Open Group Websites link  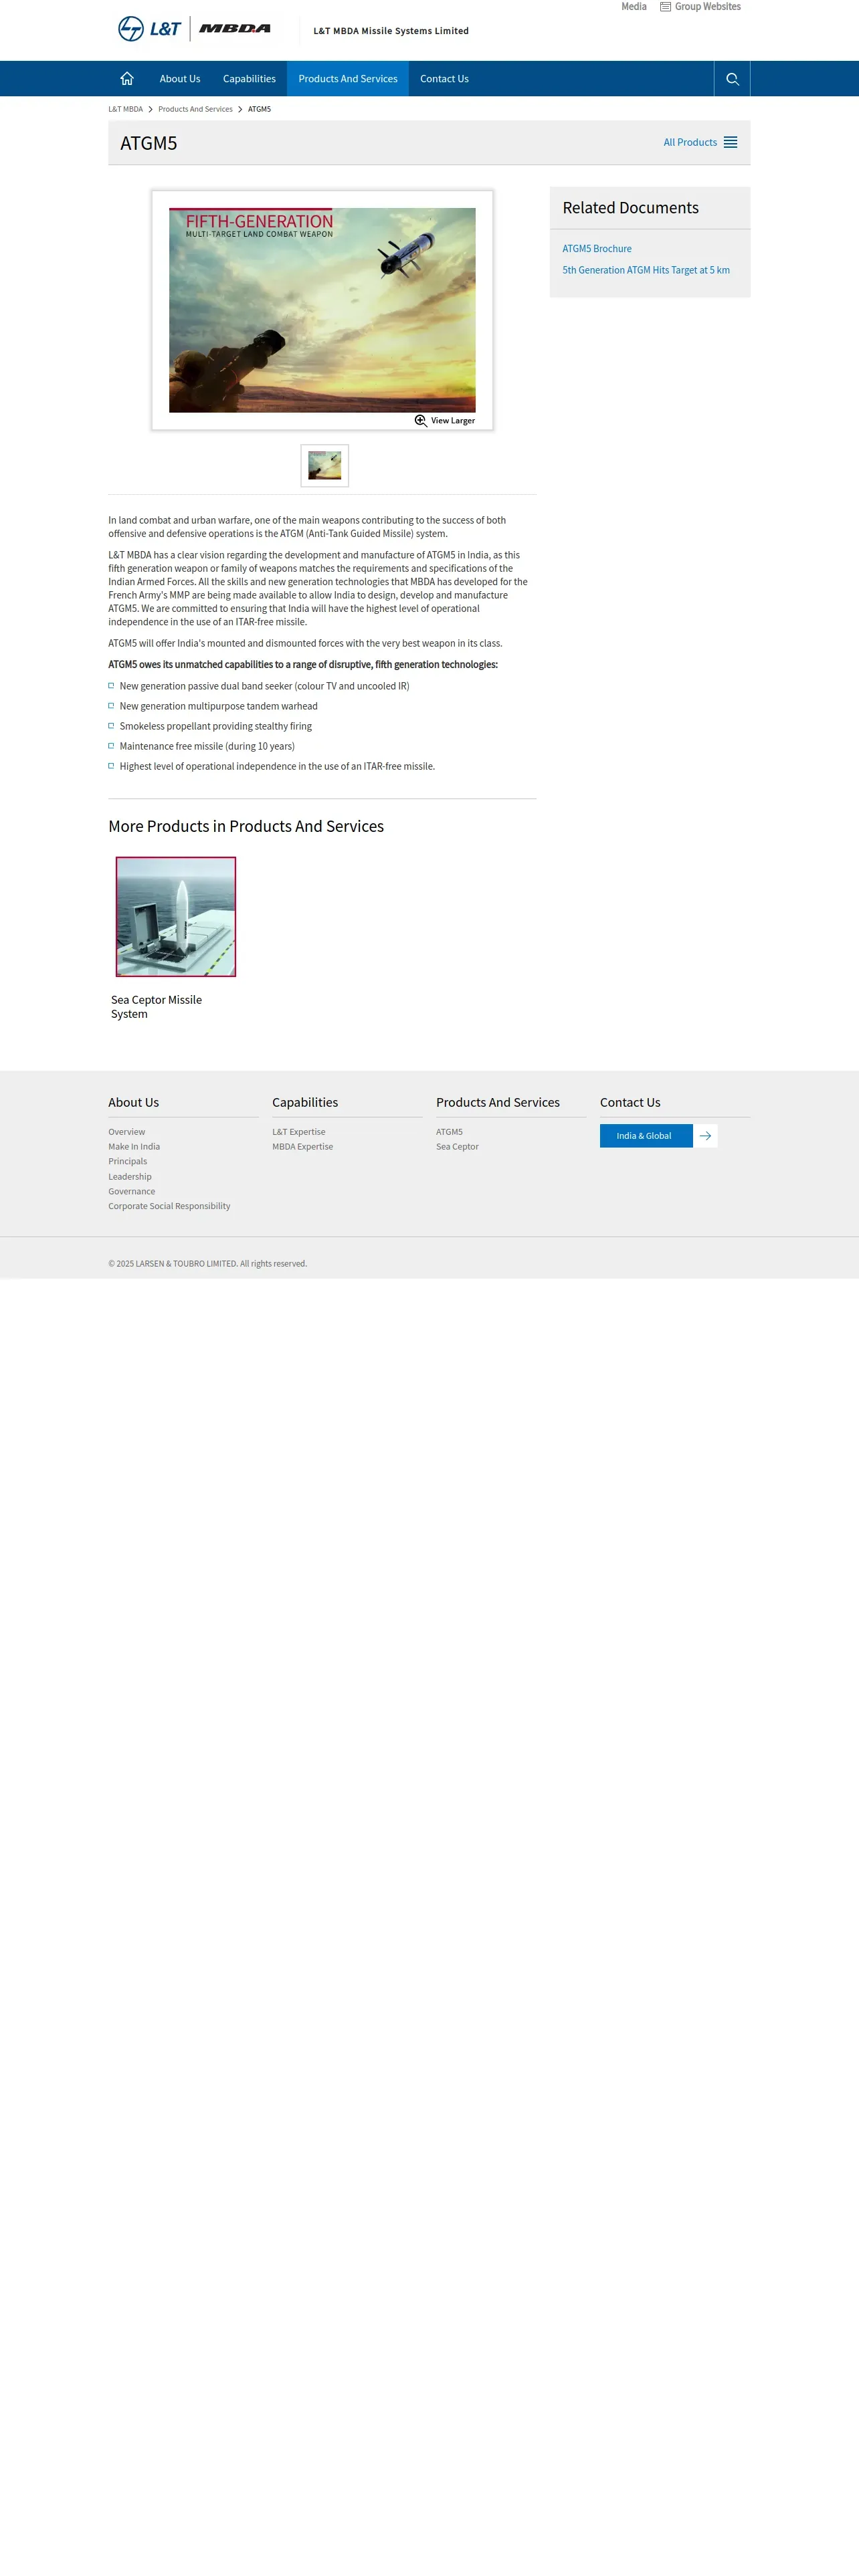point(708,7)
